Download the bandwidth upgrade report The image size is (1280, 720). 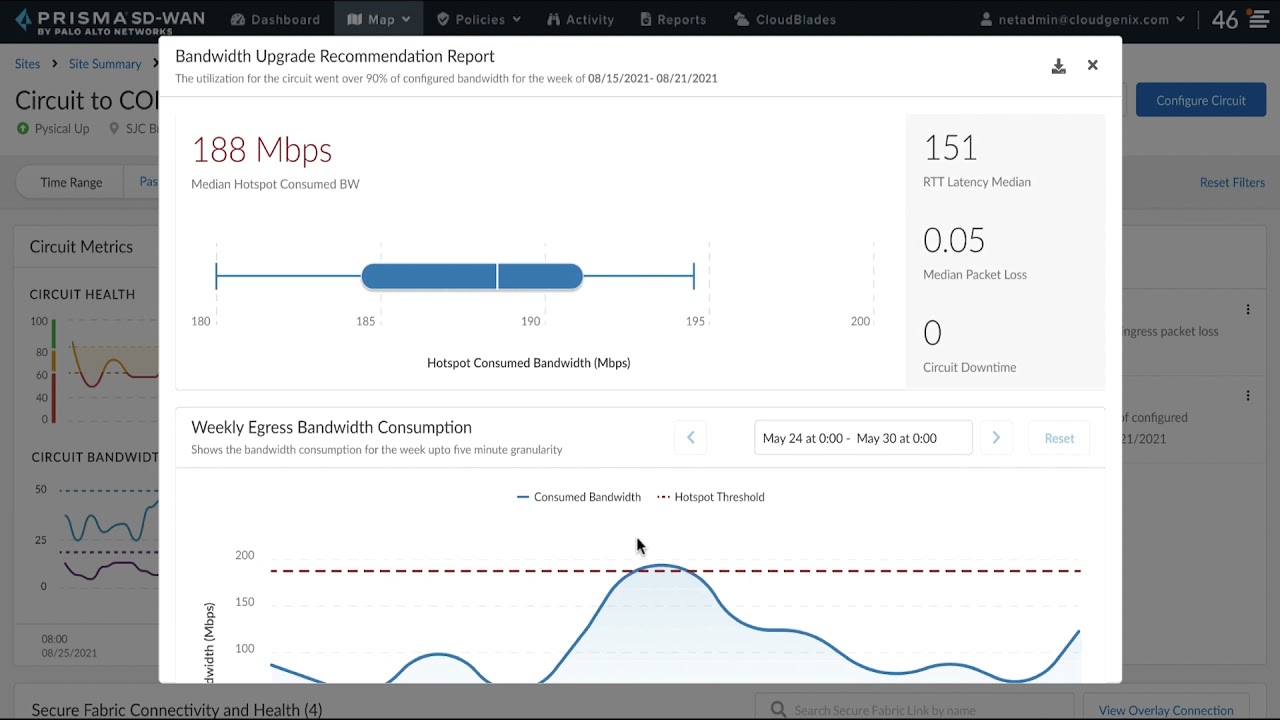point(1058,66)
